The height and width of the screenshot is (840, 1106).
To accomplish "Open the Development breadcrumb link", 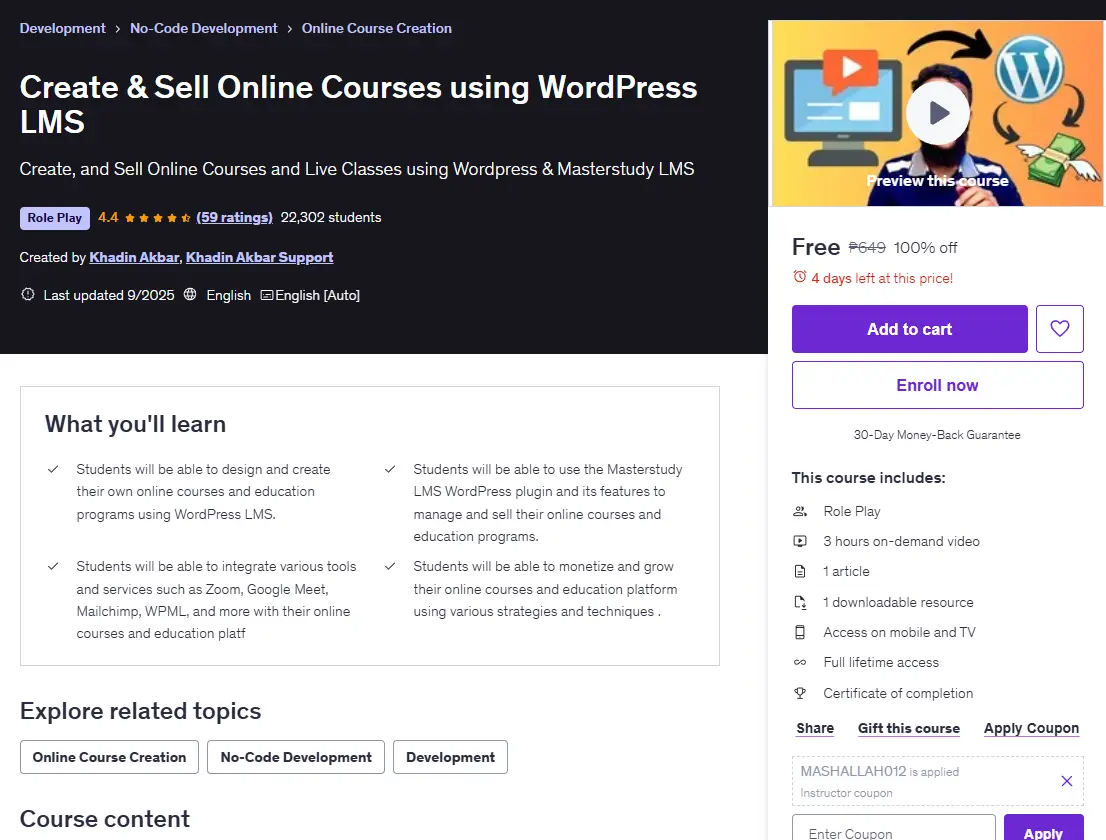I will click(x=63, y=28).
